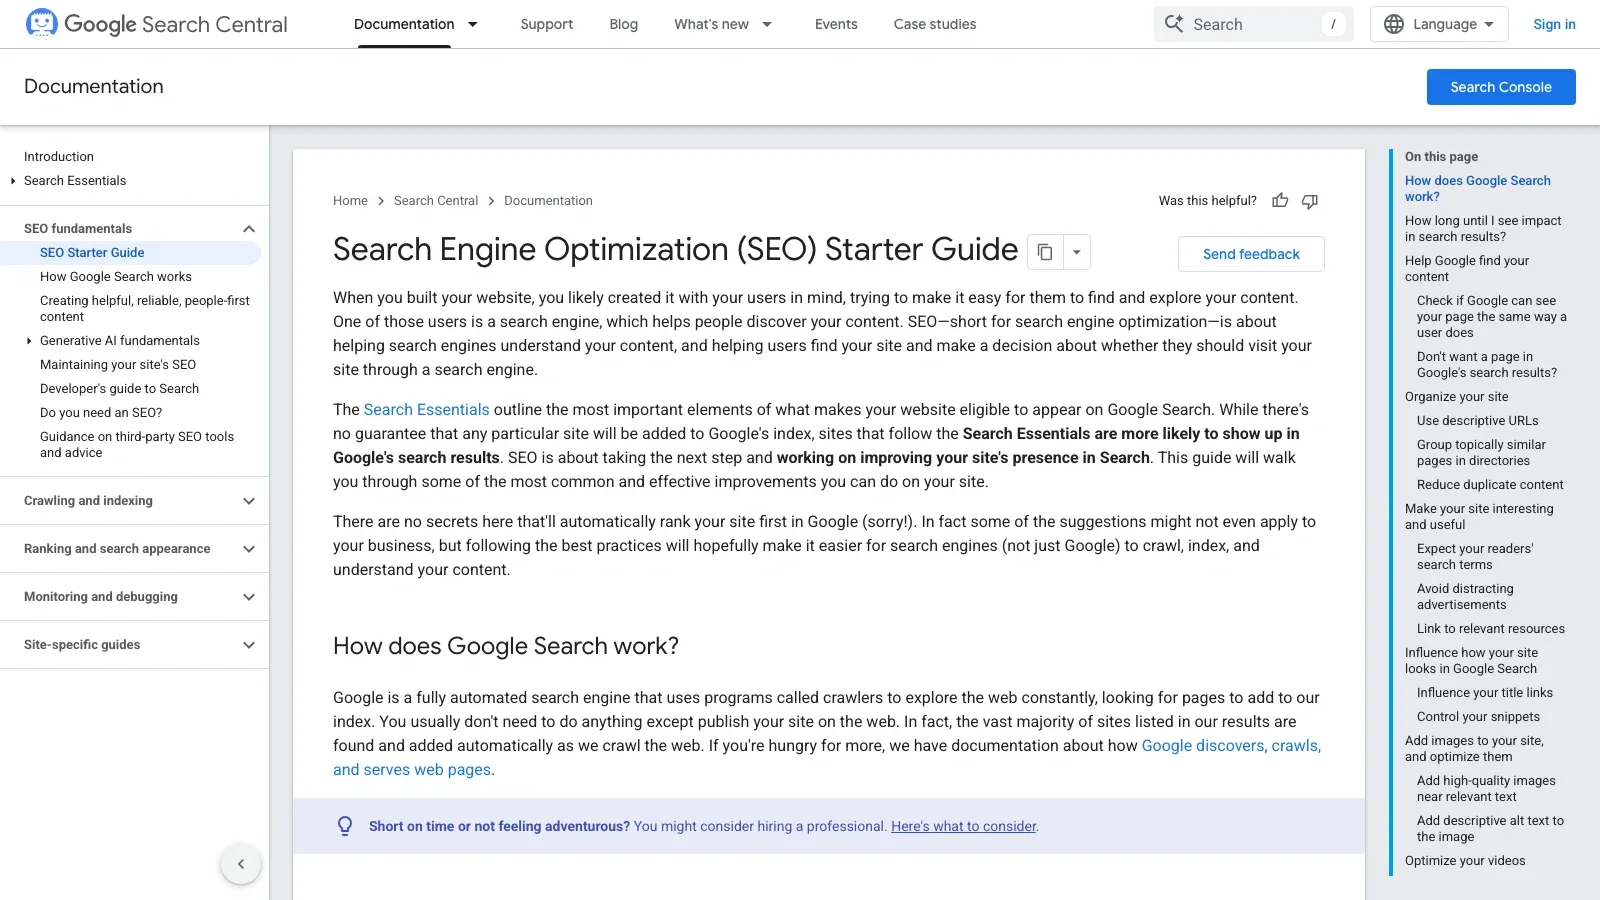Click Home in the breadcrumb

350,201
